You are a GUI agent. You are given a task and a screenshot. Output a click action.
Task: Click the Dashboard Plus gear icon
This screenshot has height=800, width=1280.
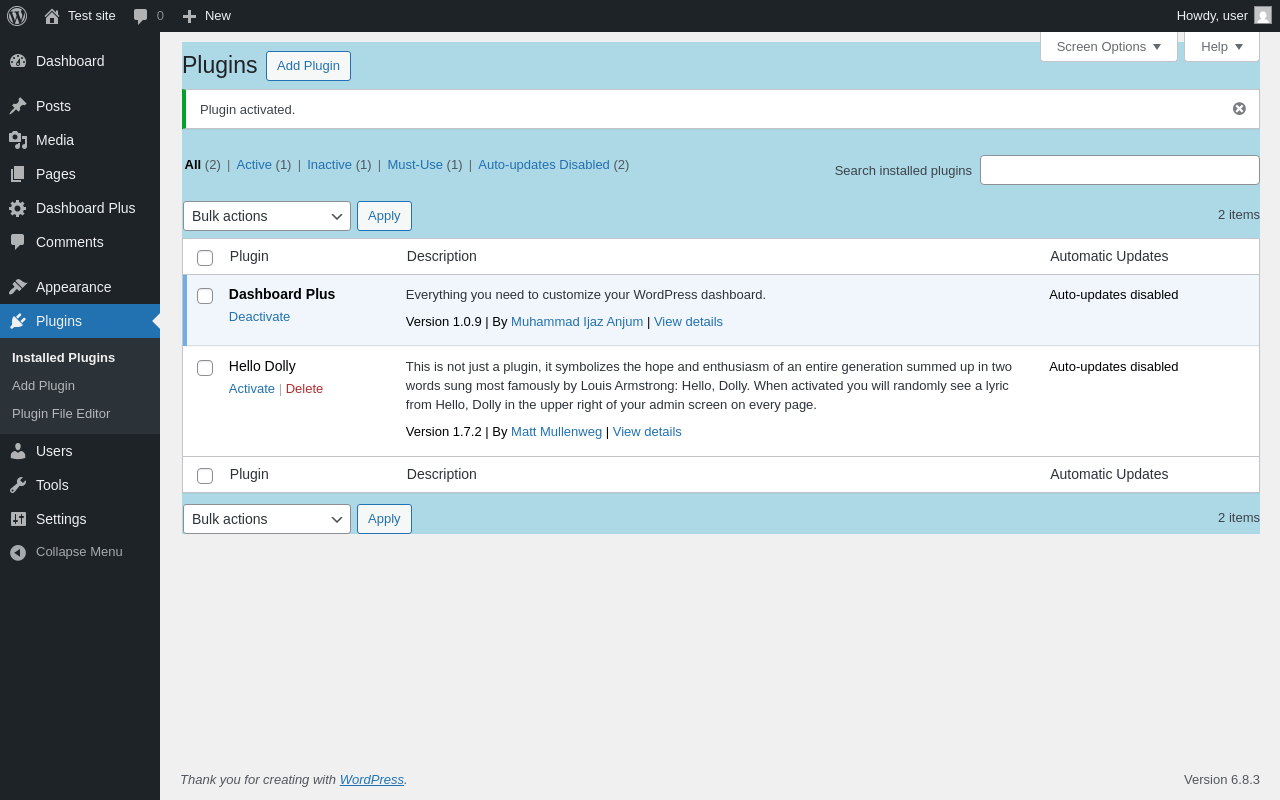coord(18,208)
